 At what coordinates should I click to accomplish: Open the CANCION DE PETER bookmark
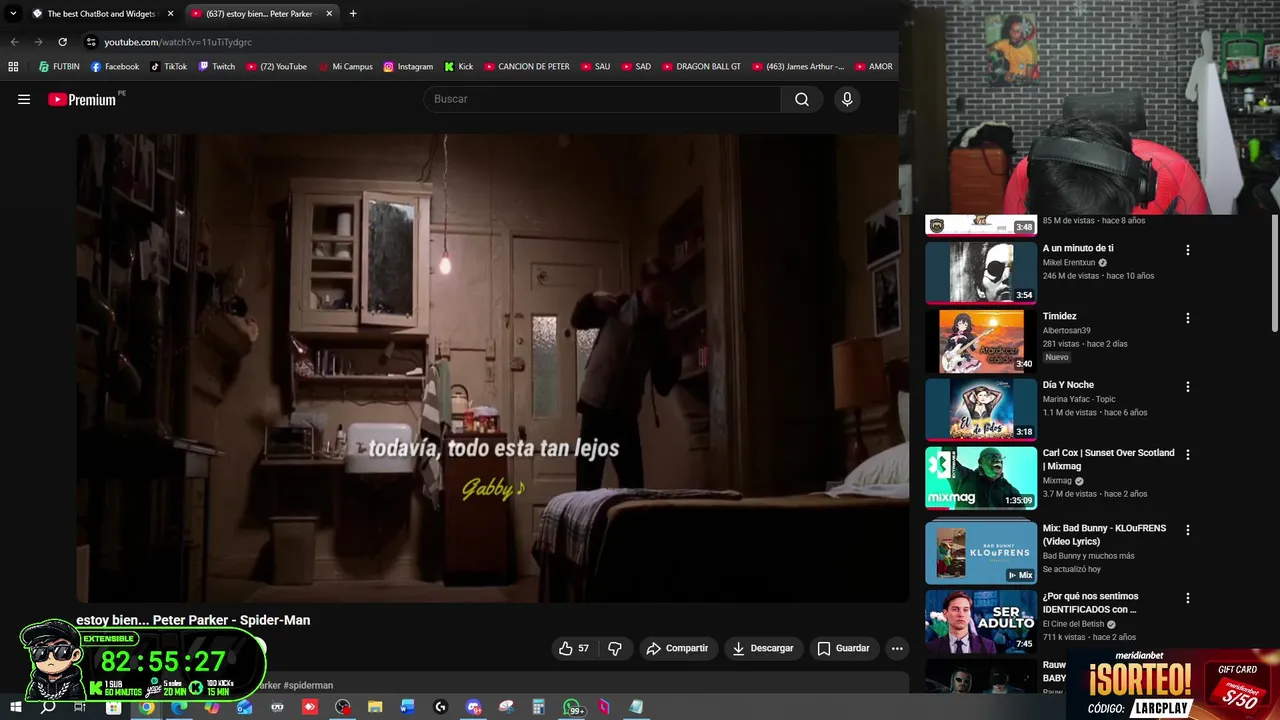tap(527, 67)
